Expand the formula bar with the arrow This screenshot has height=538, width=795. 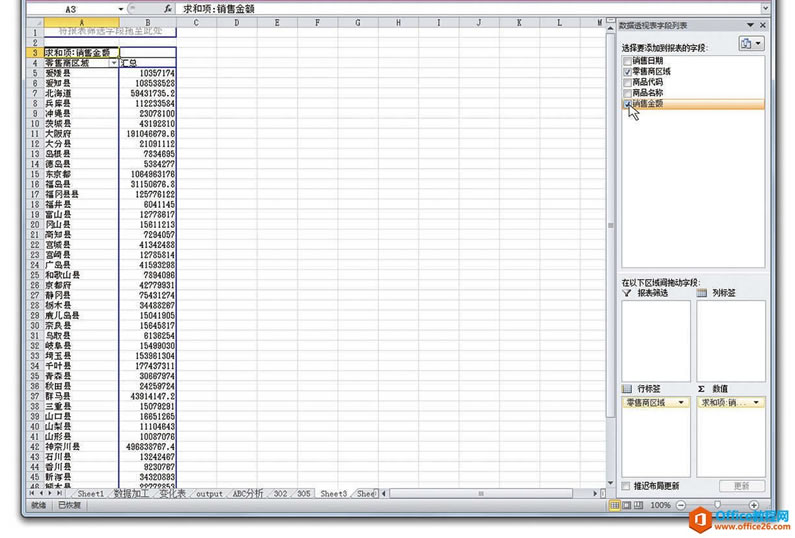point(765,9)
